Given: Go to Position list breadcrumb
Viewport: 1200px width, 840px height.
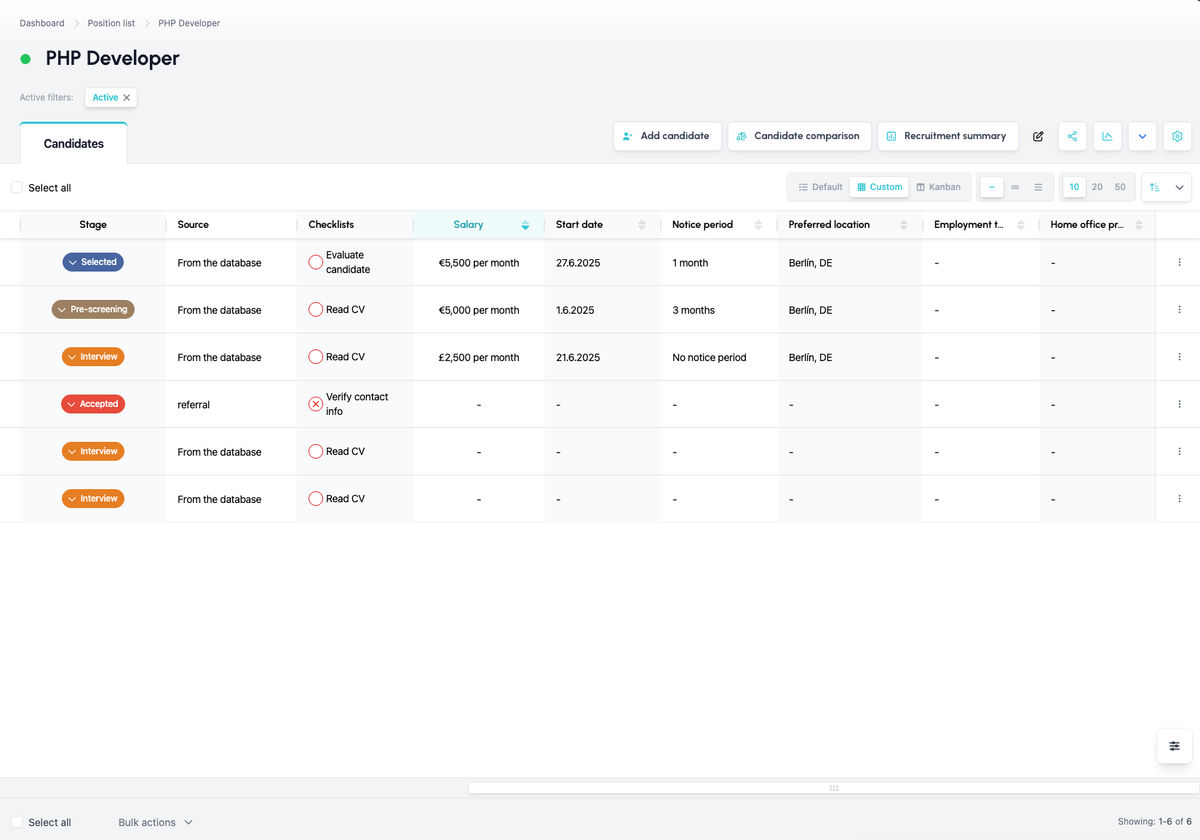Looking at the screenshot, I should click(111, 23).
